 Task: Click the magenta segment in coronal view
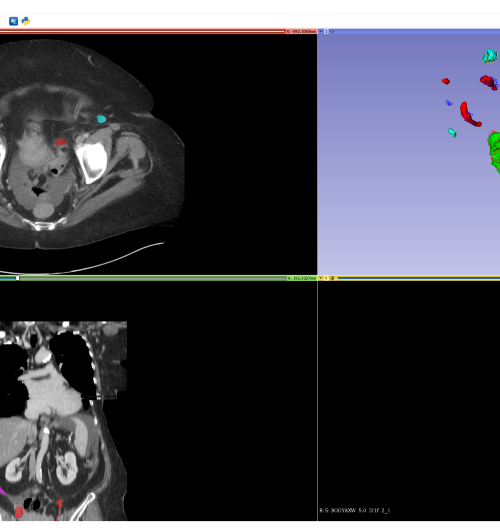pos(2,491)
